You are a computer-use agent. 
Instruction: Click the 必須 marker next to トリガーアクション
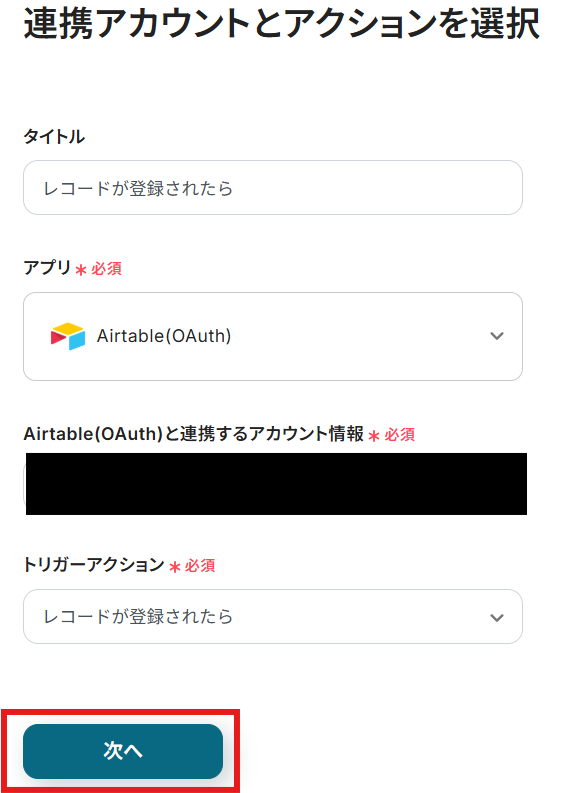tap(200, 565)
